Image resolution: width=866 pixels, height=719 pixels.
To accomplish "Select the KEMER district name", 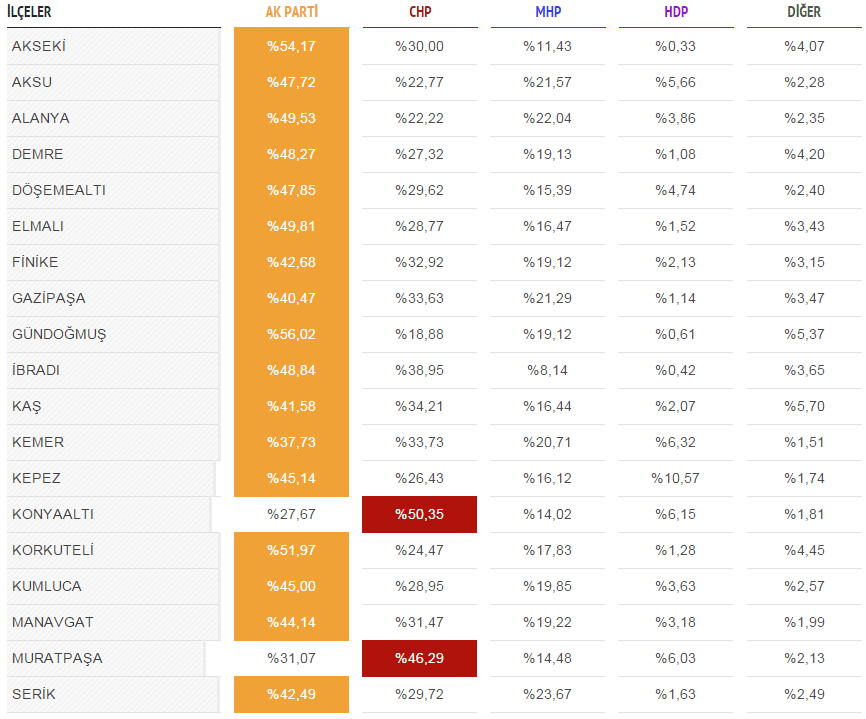I will 38,442.
